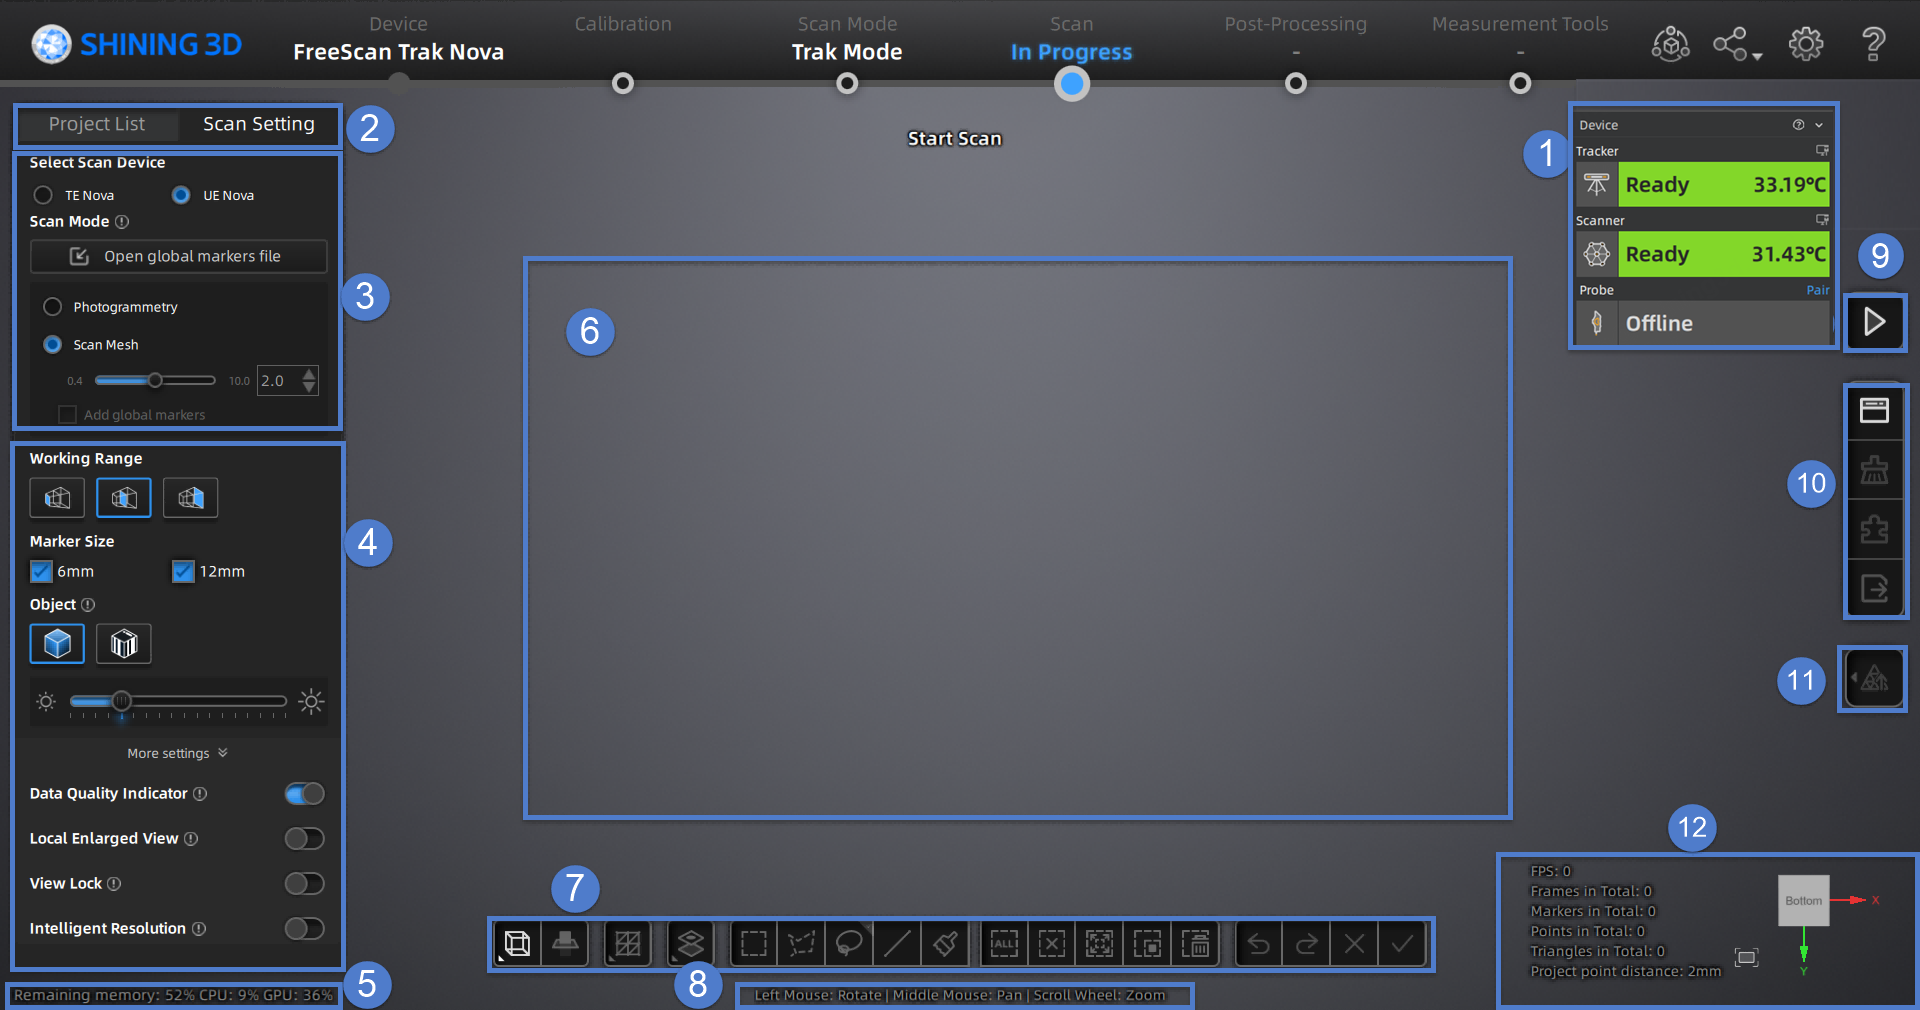Click Open global markers file button
The image size is (1920, 1010).
point(179,256)
